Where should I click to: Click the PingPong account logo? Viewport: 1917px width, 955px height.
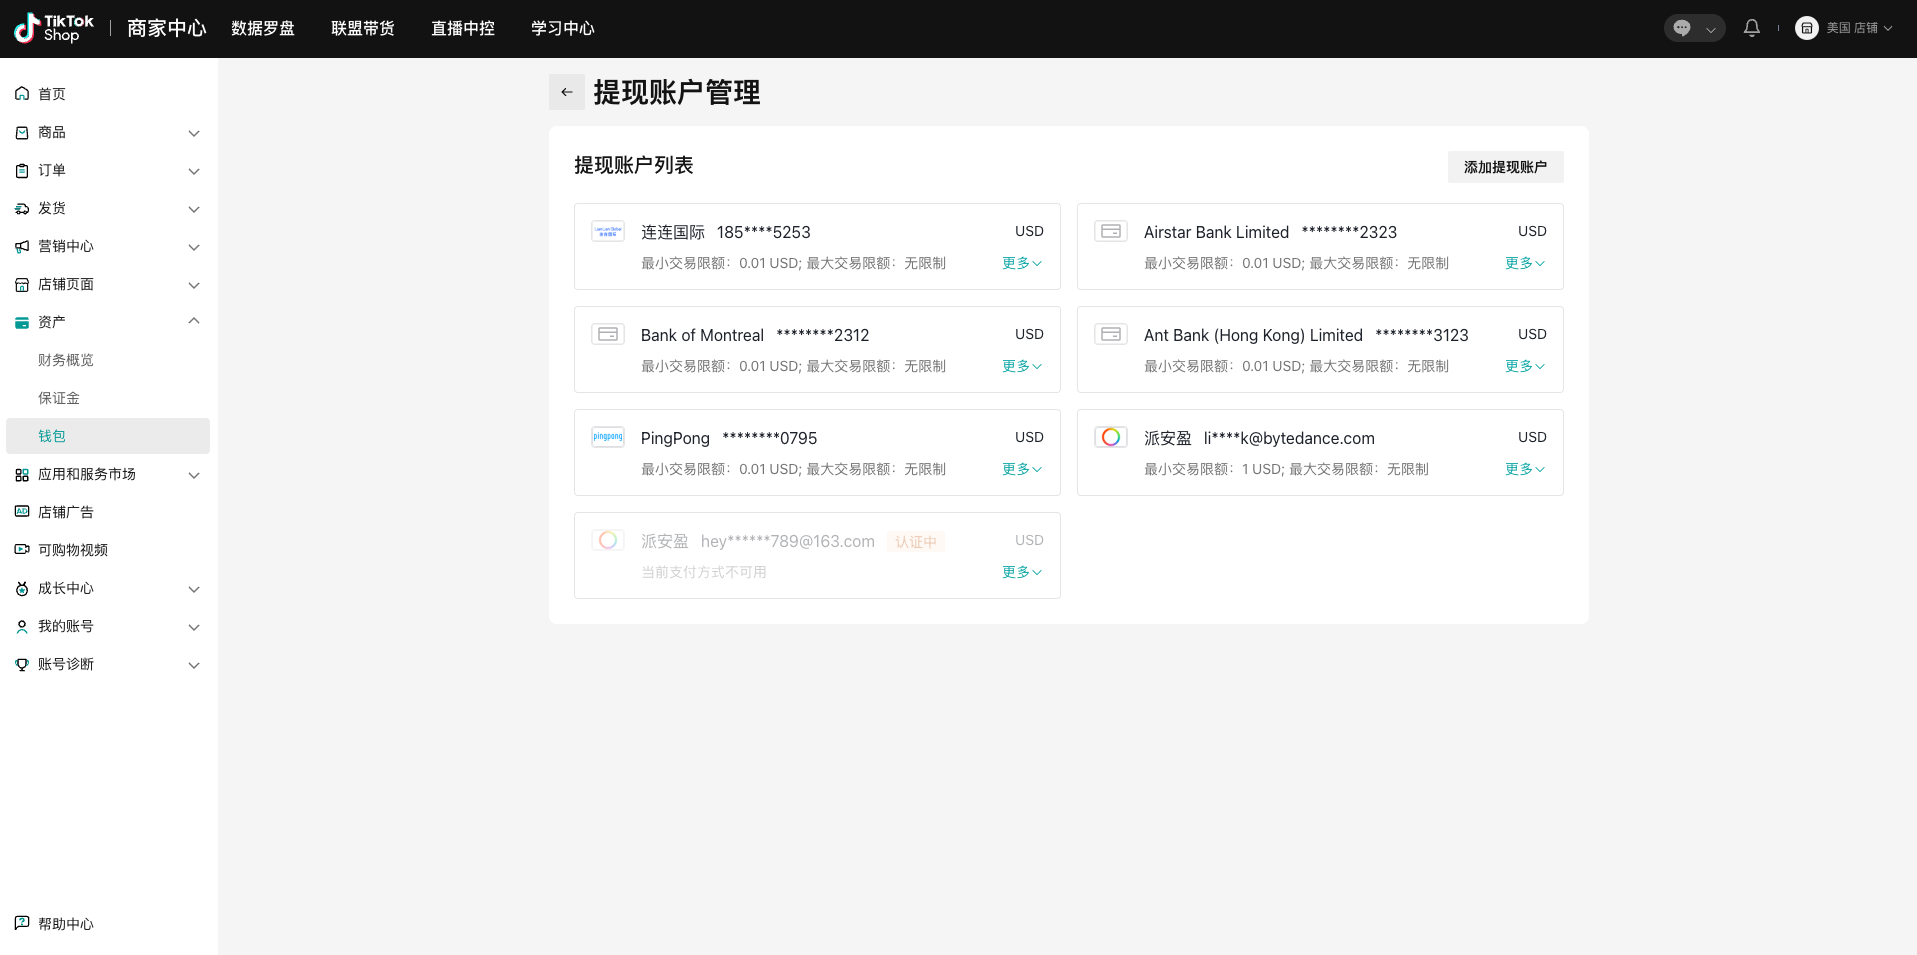pyautogui.click(x=608, y=437)
